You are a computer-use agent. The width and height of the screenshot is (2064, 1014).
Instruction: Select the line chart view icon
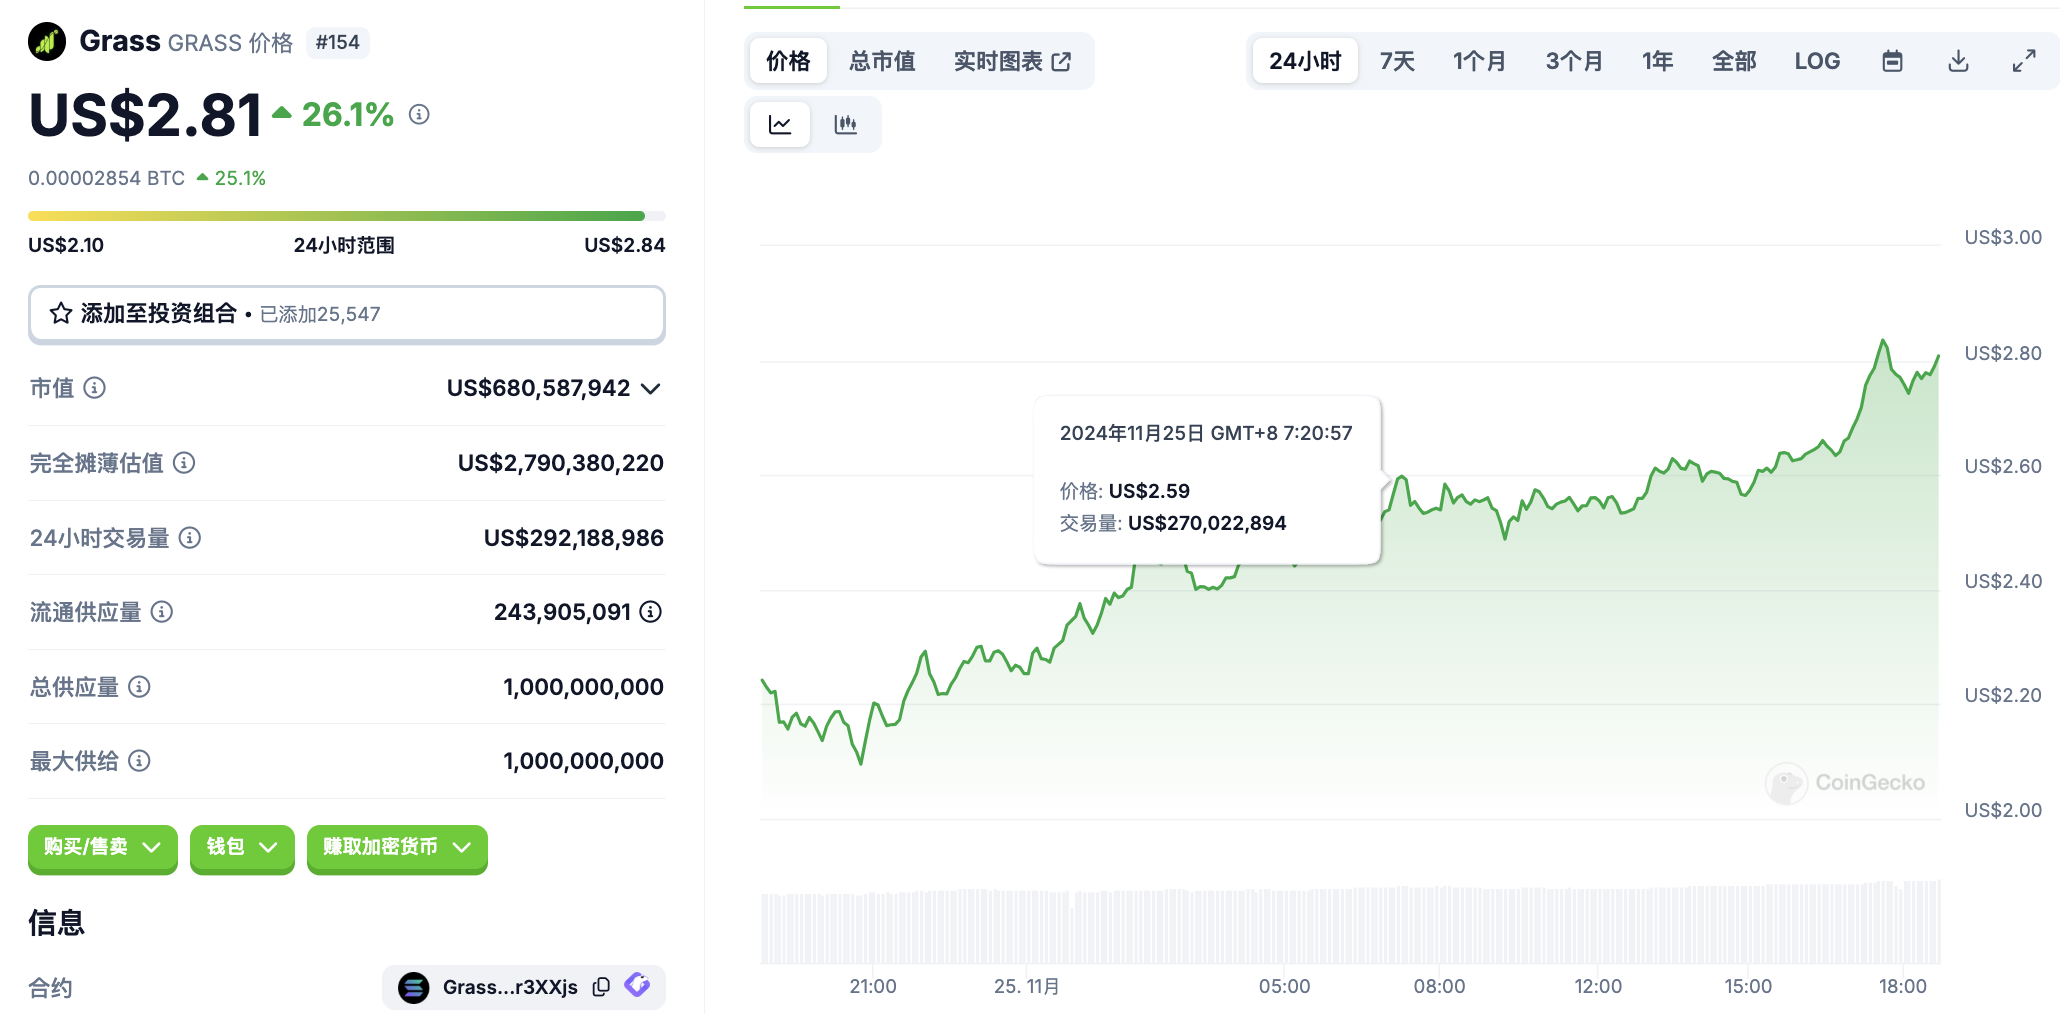[780, 125]
